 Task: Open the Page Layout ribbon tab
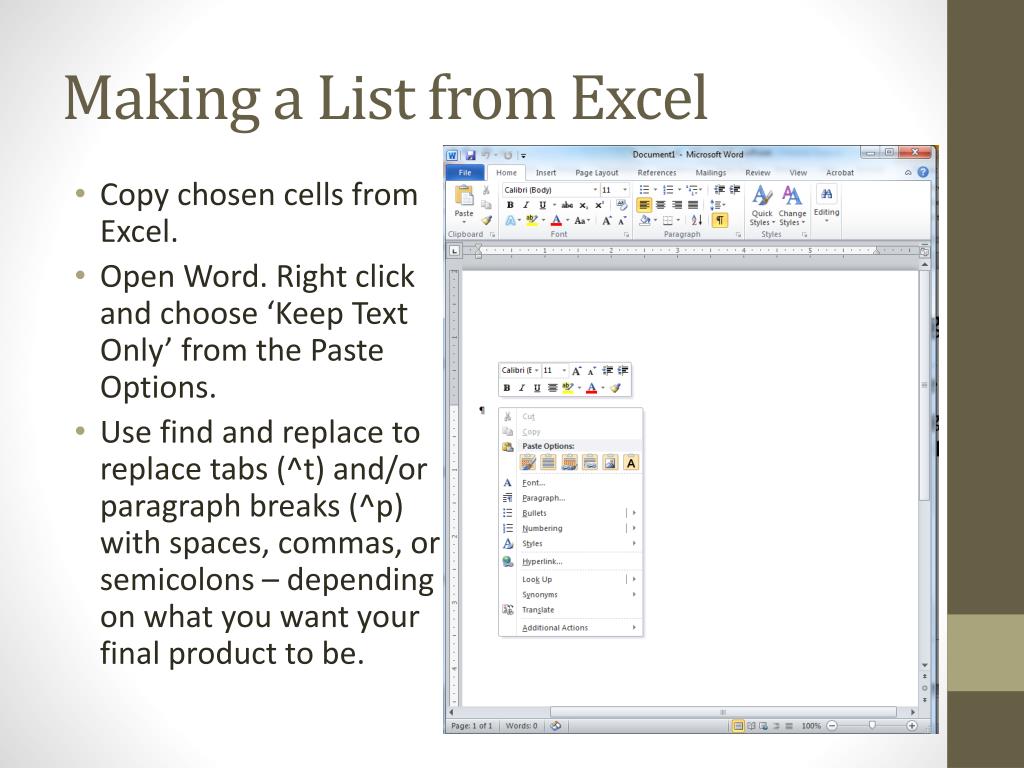tap(596, 173)
